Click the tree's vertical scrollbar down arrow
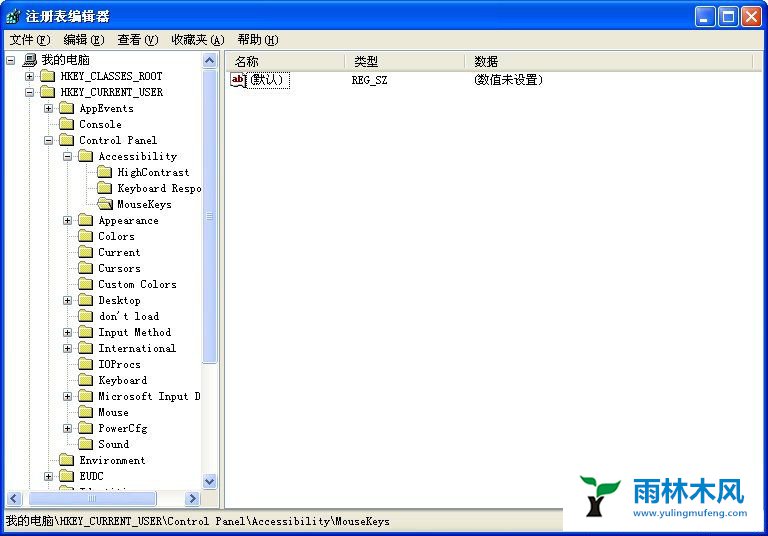768x536 pixels. [x=210, y=481]
